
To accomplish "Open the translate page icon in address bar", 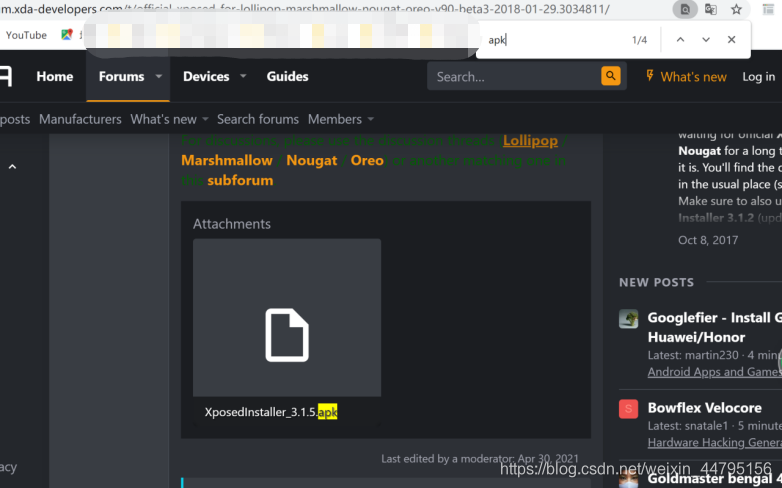I will [x=711, y=9].
